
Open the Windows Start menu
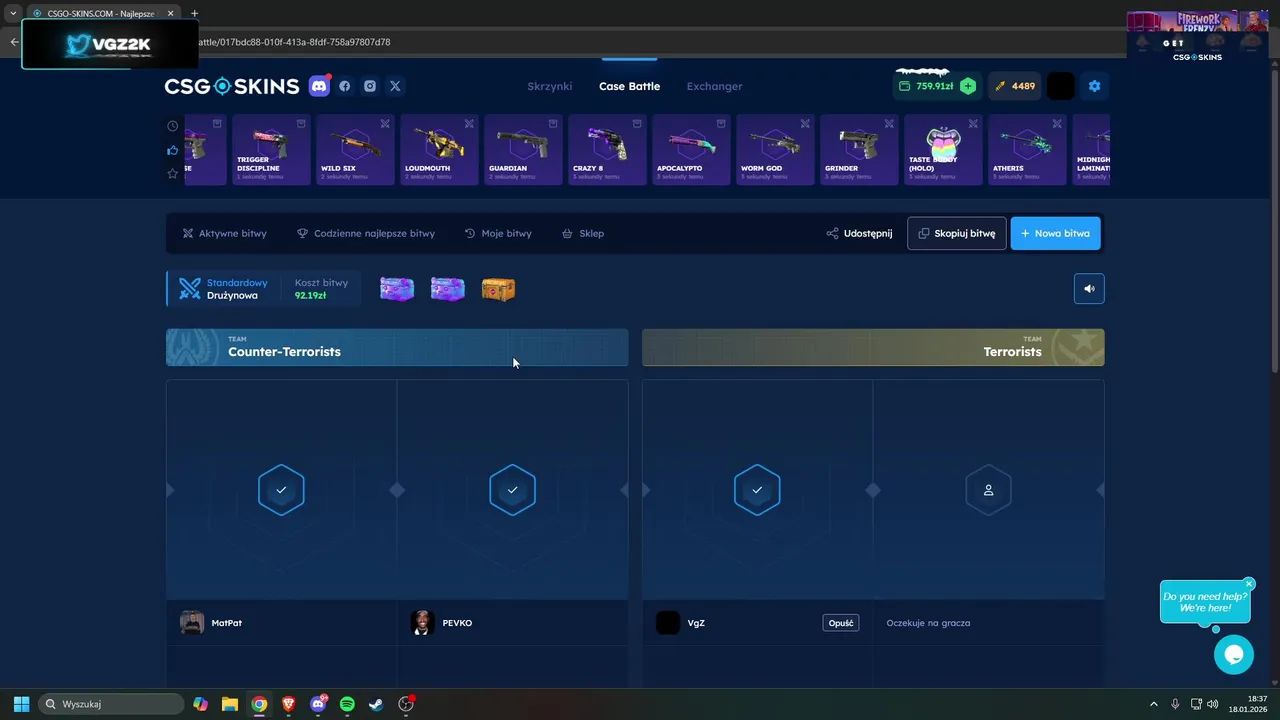tap(21, 704)
